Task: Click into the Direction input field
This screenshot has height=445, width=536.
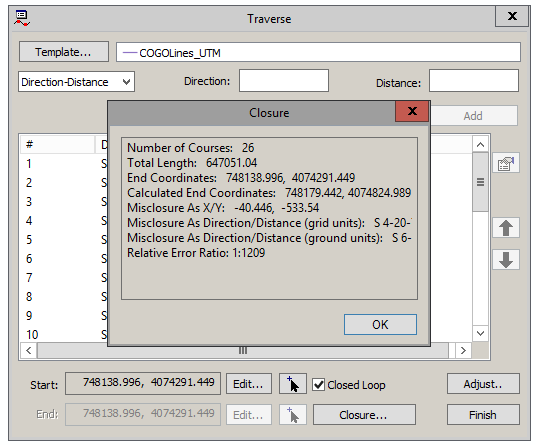Action: pyautogui.click(x=284, y=81)
